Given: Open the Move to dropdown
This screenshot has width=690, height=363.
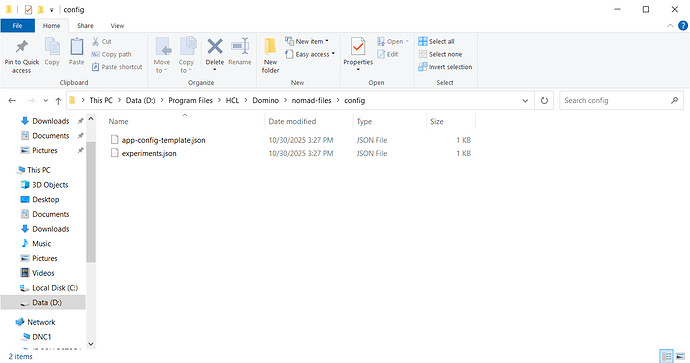Looking at the screenshot, I should [162, 55].
